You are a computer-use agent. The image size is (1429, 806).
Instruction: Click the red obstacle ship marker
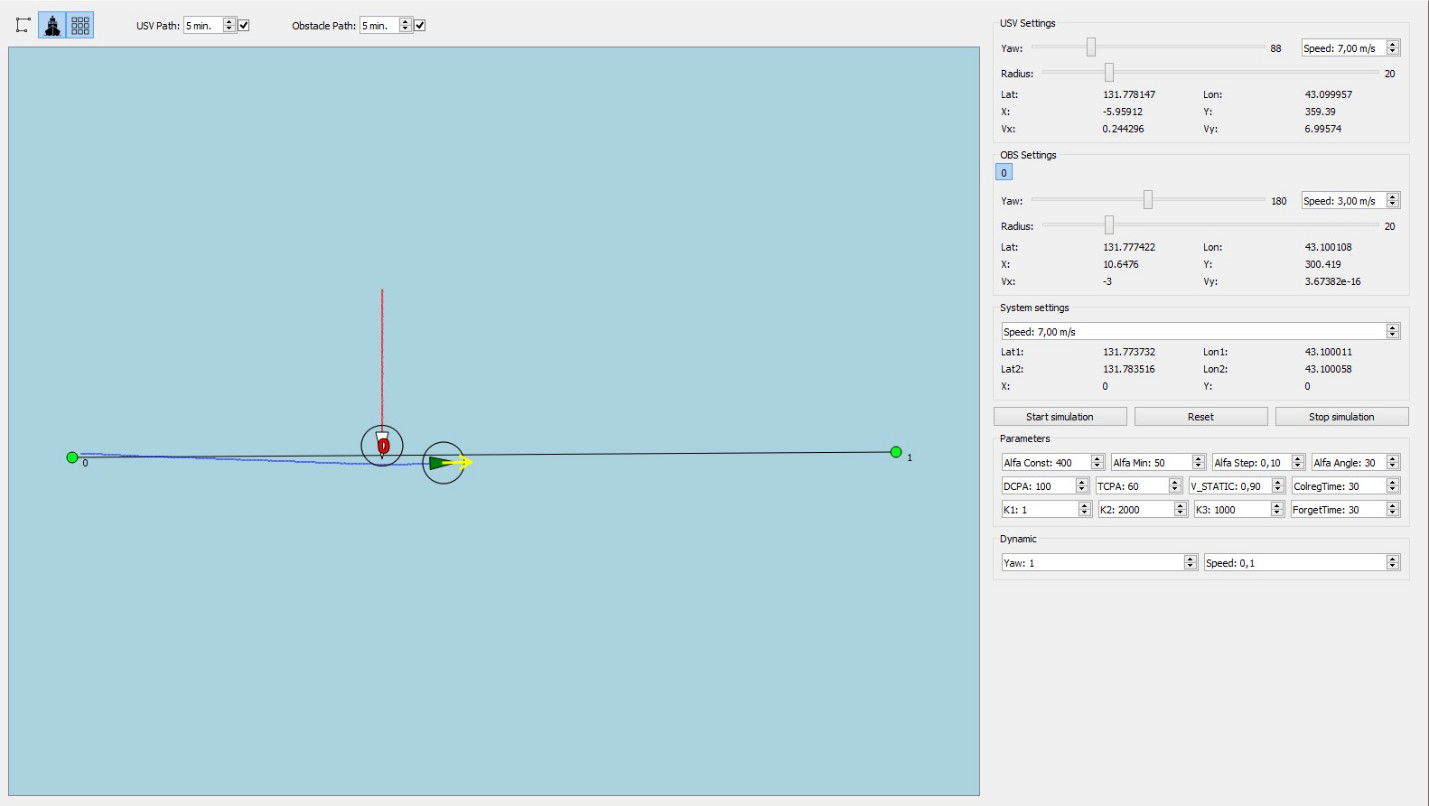point(383,446)
